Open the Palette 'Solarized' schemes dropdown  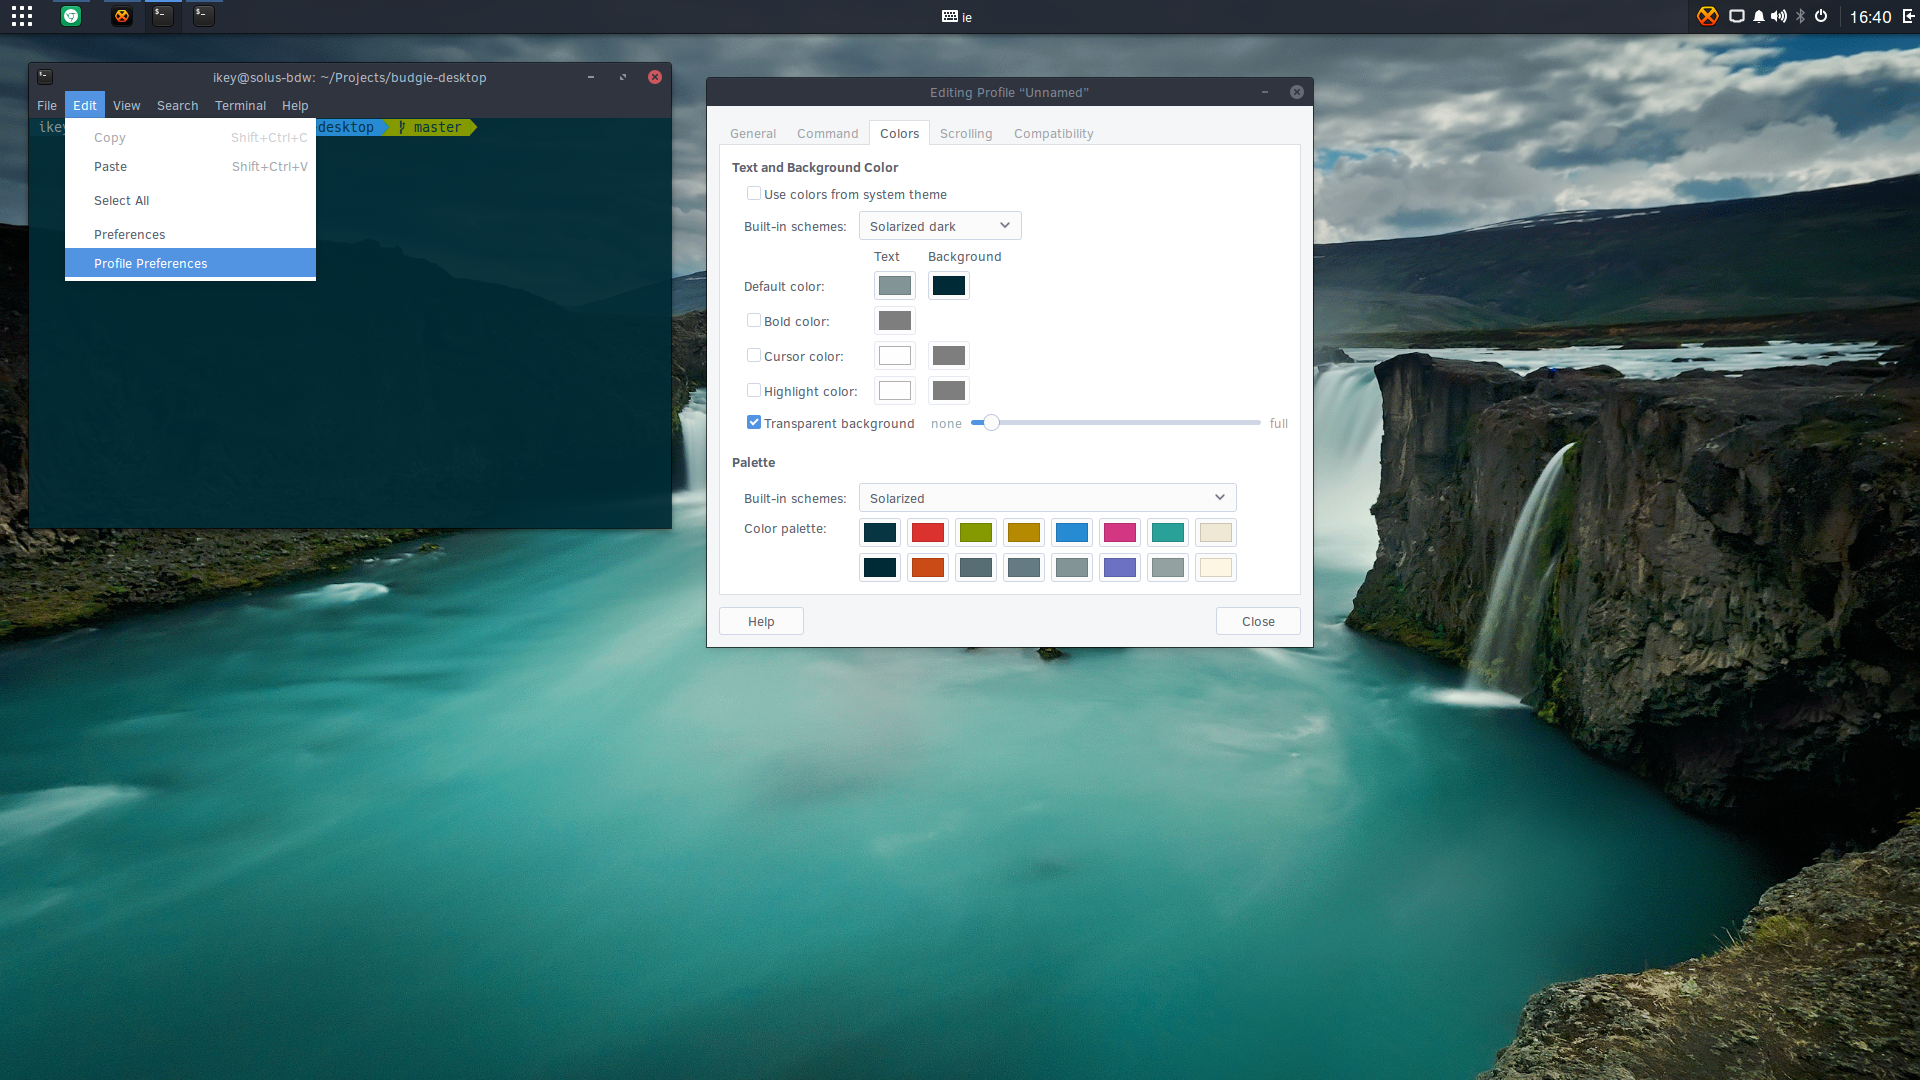[1047, 498]
